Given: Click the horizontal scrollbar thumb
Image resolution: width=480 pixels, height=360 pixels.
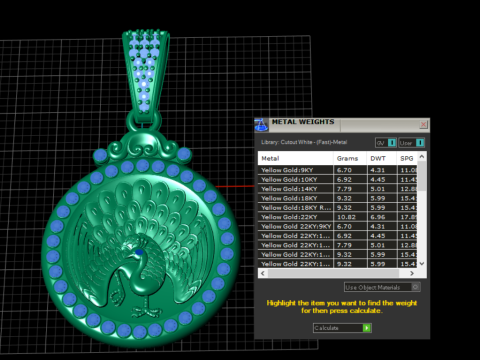Looking at the screenshot, I should [333, 273].
